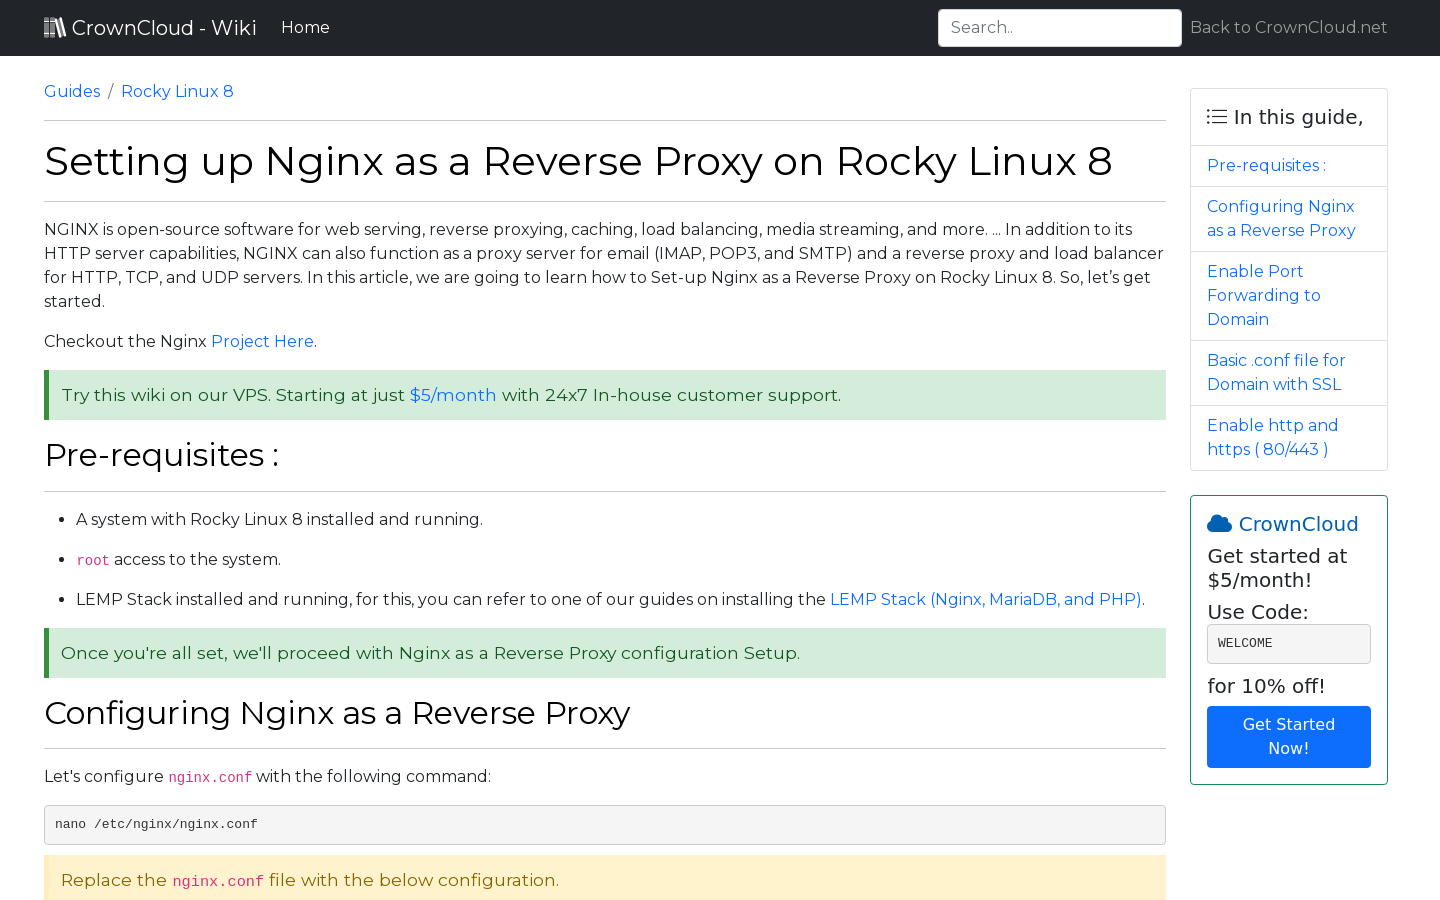The image size is (1440, 900).
Task: Open 'Configuring Nginx as a Reverse Proxy' section
Action: click(x=1281, y=218)
